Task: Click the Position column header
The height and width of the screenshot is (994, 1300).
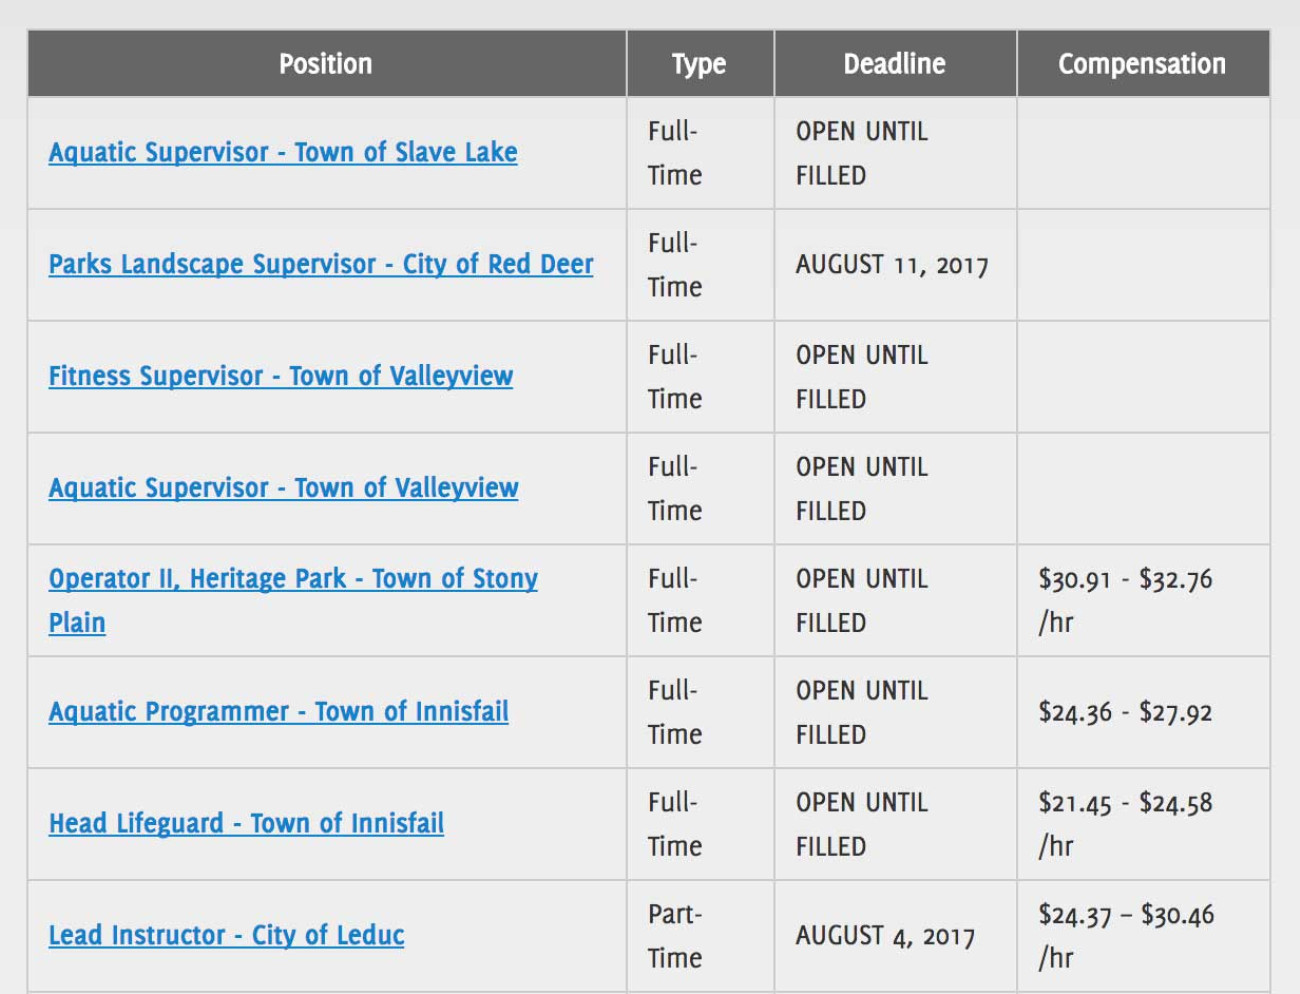Action: click(x=326, y=64)
